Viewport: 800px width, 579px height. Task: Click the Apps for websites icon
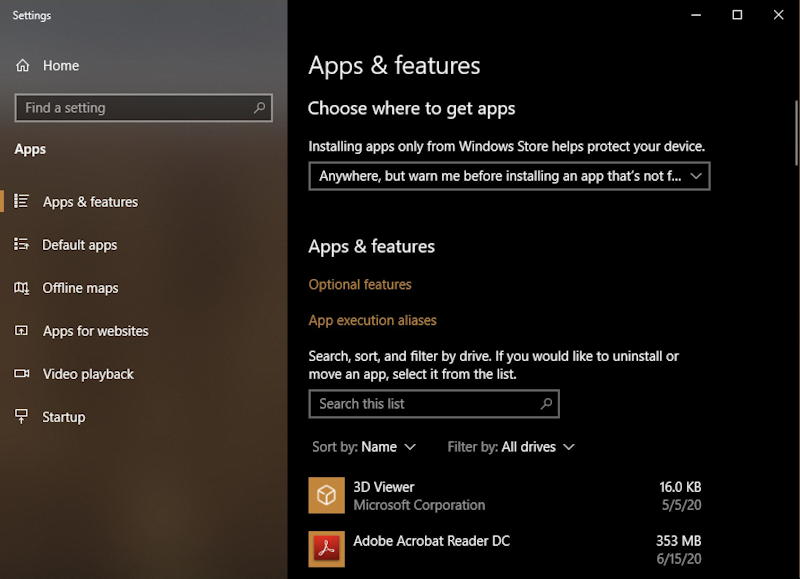(x=21, y=331)
